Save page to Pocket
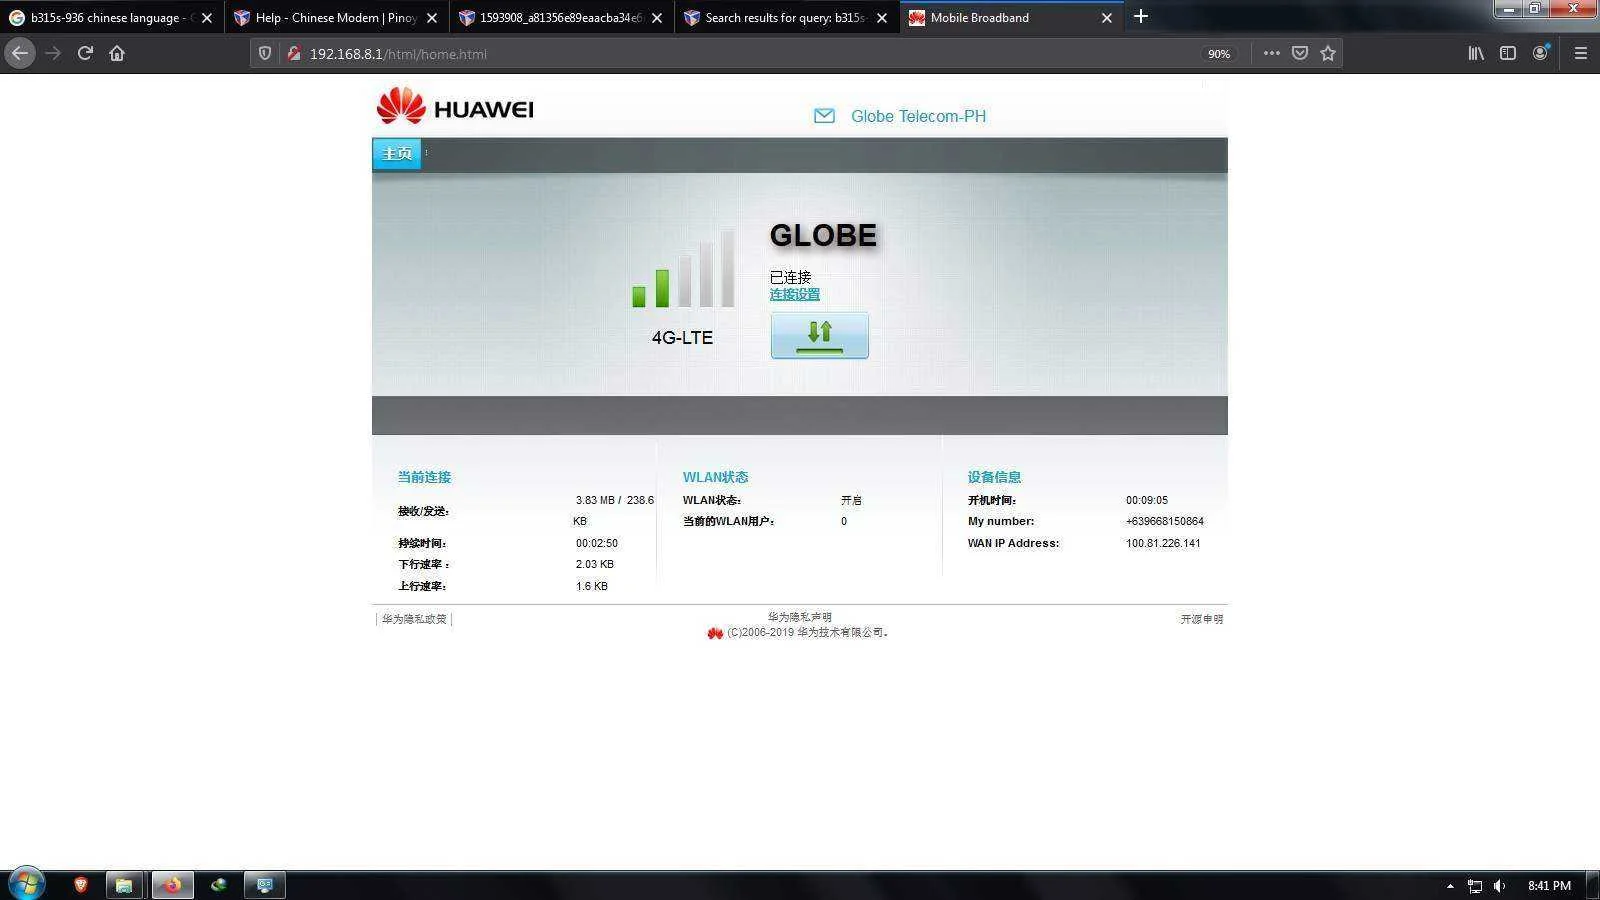 click(x=1299, y=53)
